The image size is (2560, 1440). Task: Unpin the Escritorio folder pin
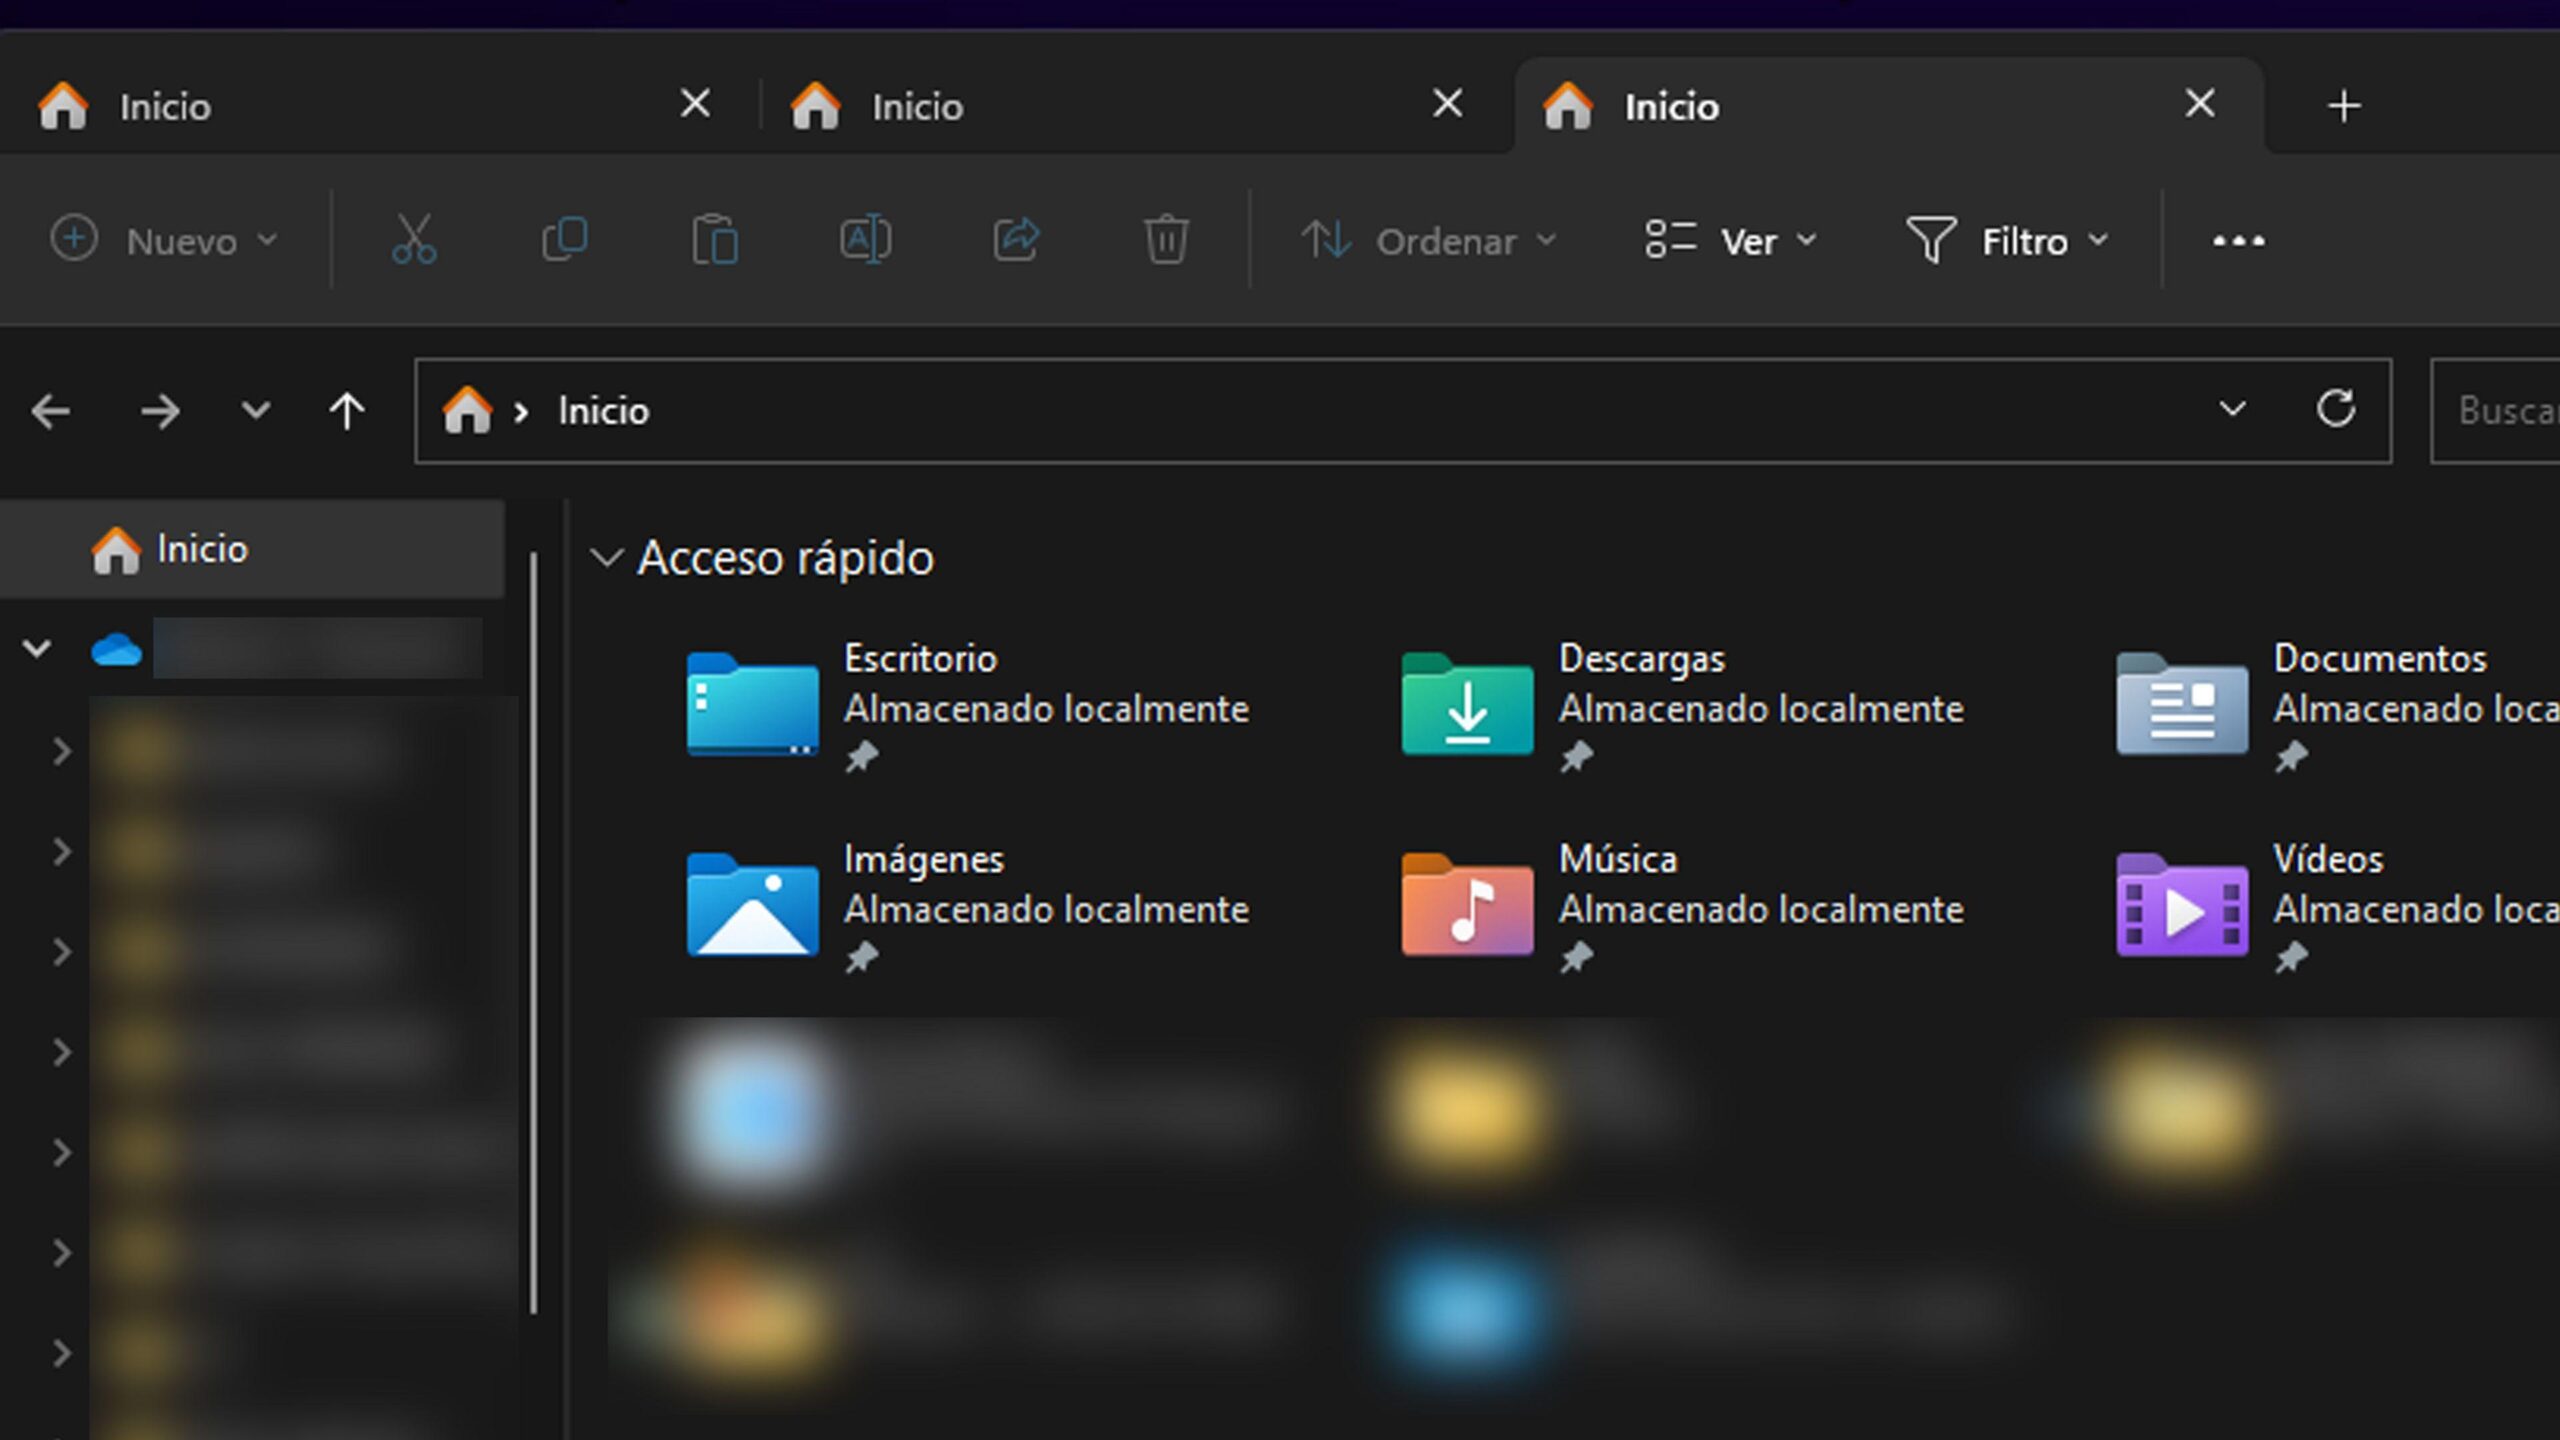(x=864, y=757)
